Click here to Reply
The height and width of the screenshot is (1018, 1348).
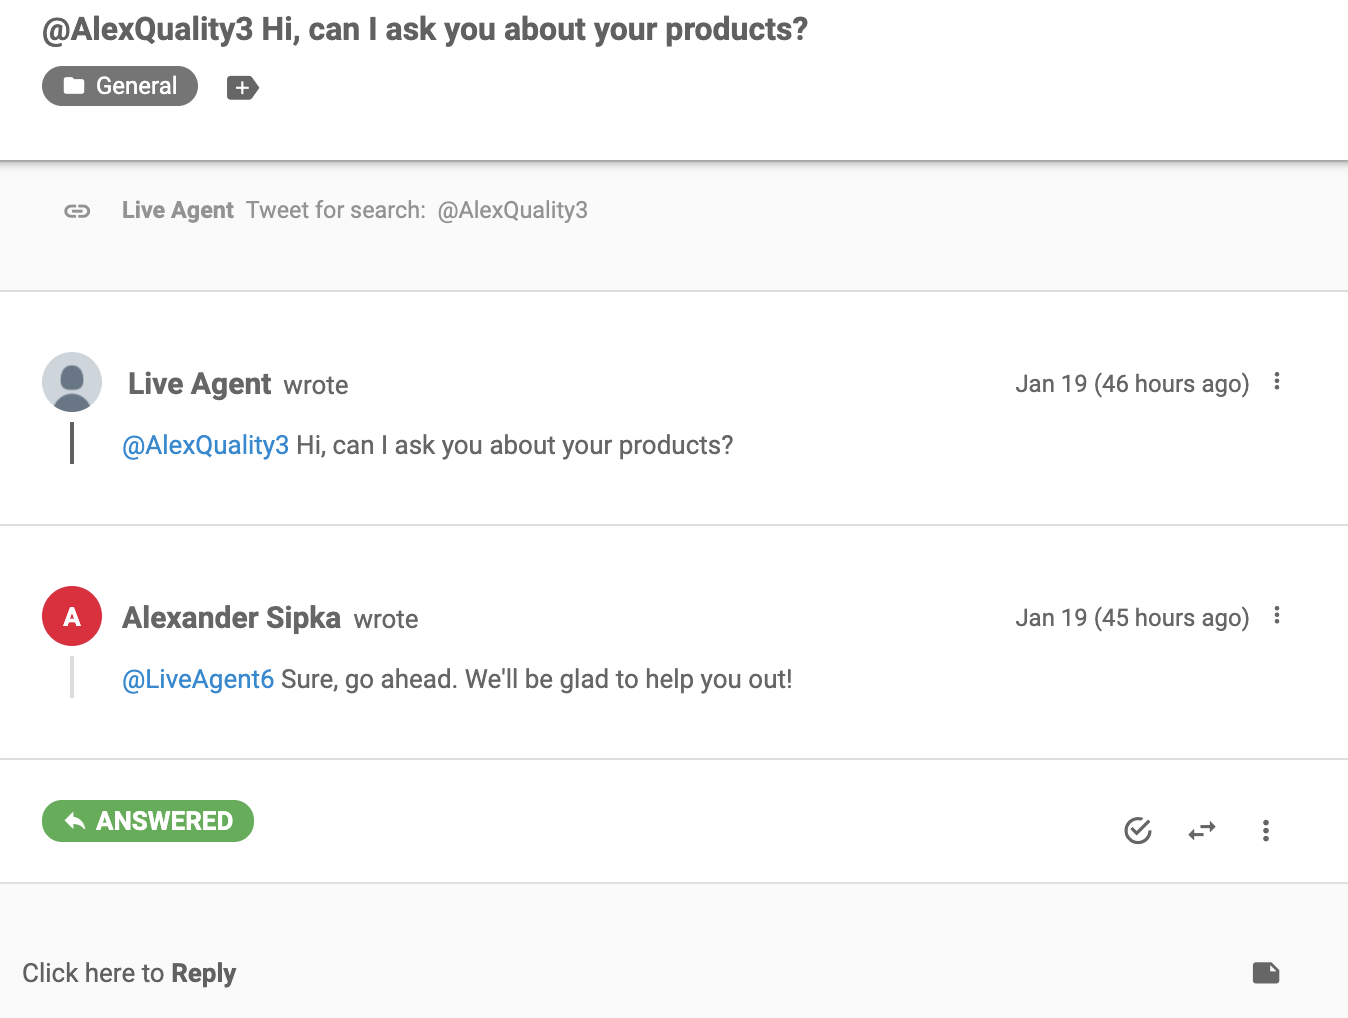point(129,972)
